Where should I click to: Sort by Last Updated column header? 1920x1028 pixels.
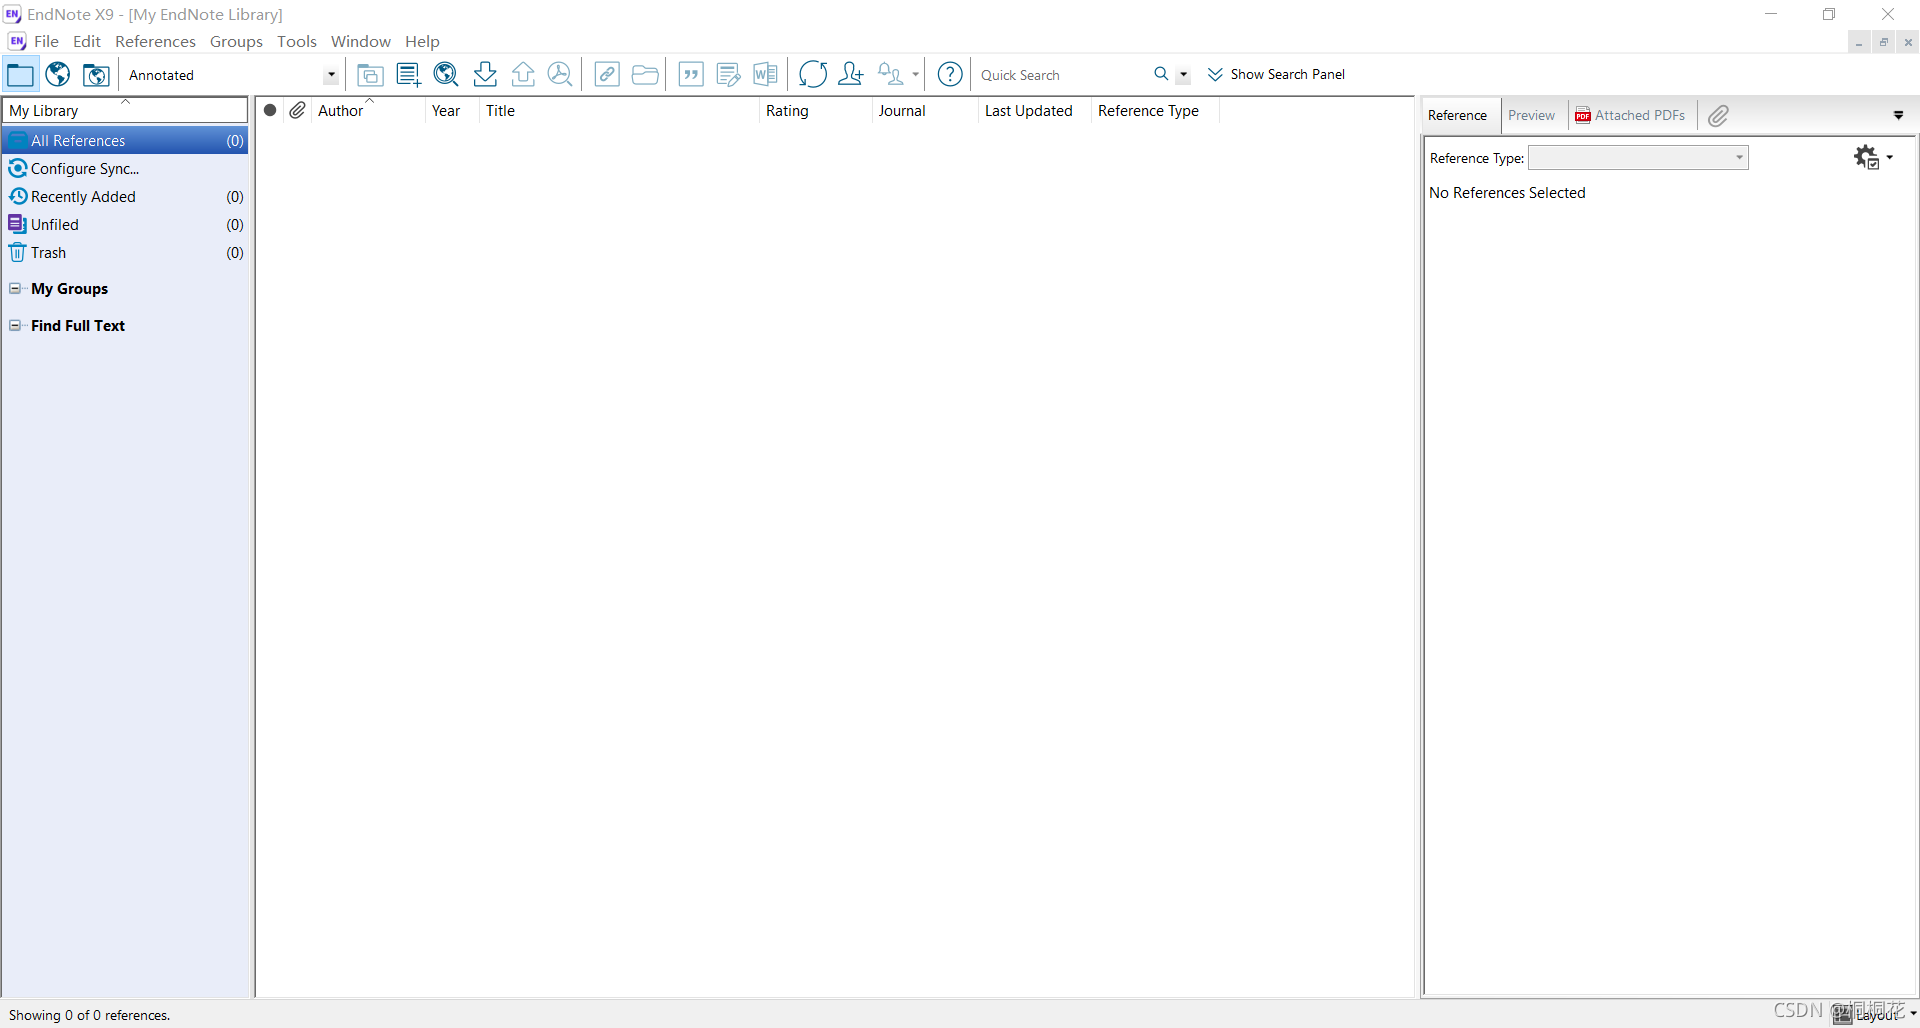tap(1034, 111)
